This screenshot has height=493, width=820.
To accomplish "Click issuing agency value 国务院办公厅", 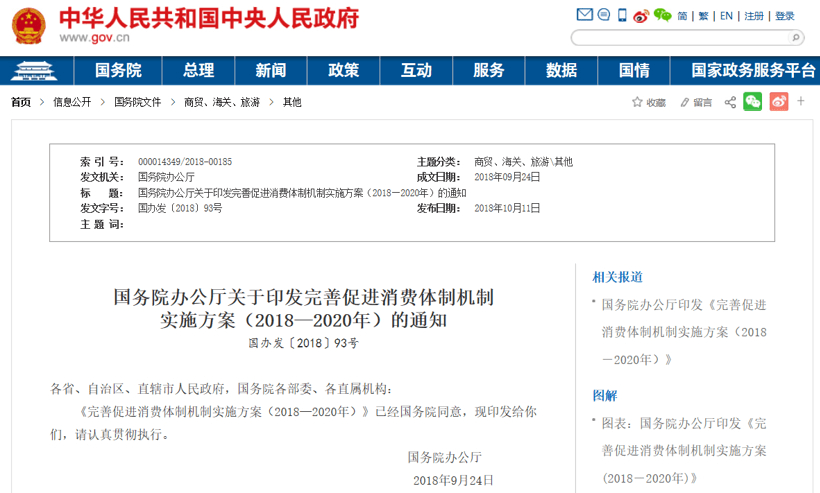I will coord(166,177).
